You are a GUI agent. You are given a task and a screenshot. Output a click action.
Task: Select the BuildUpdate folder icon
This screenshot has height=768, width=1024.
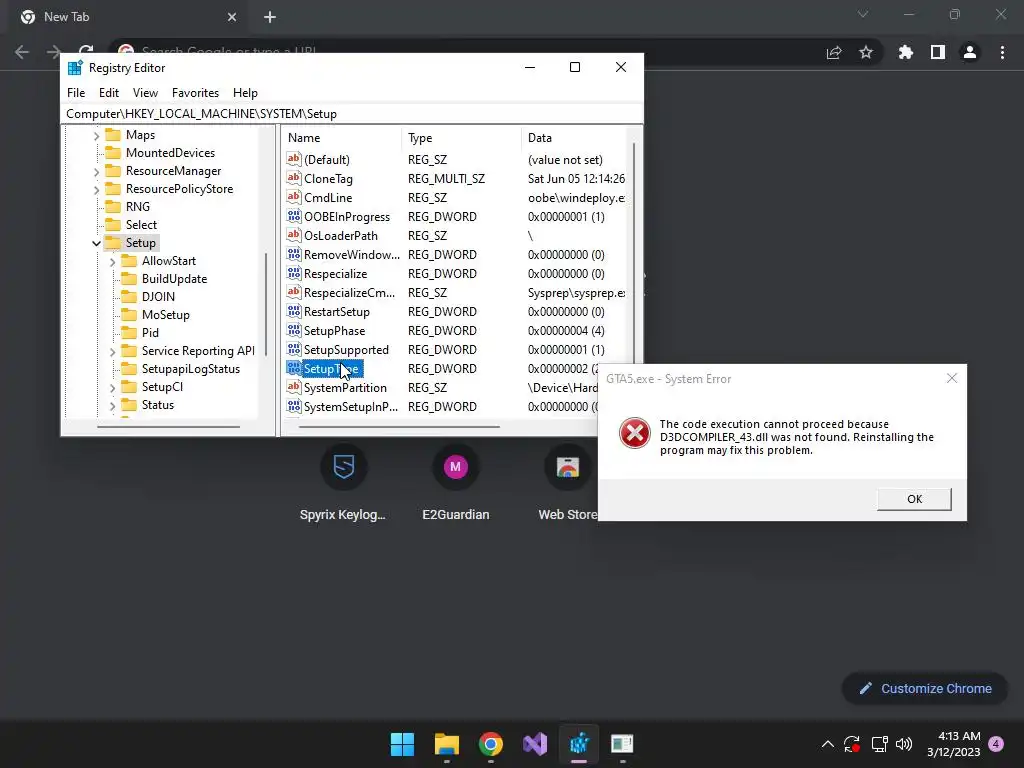point(129,278)
